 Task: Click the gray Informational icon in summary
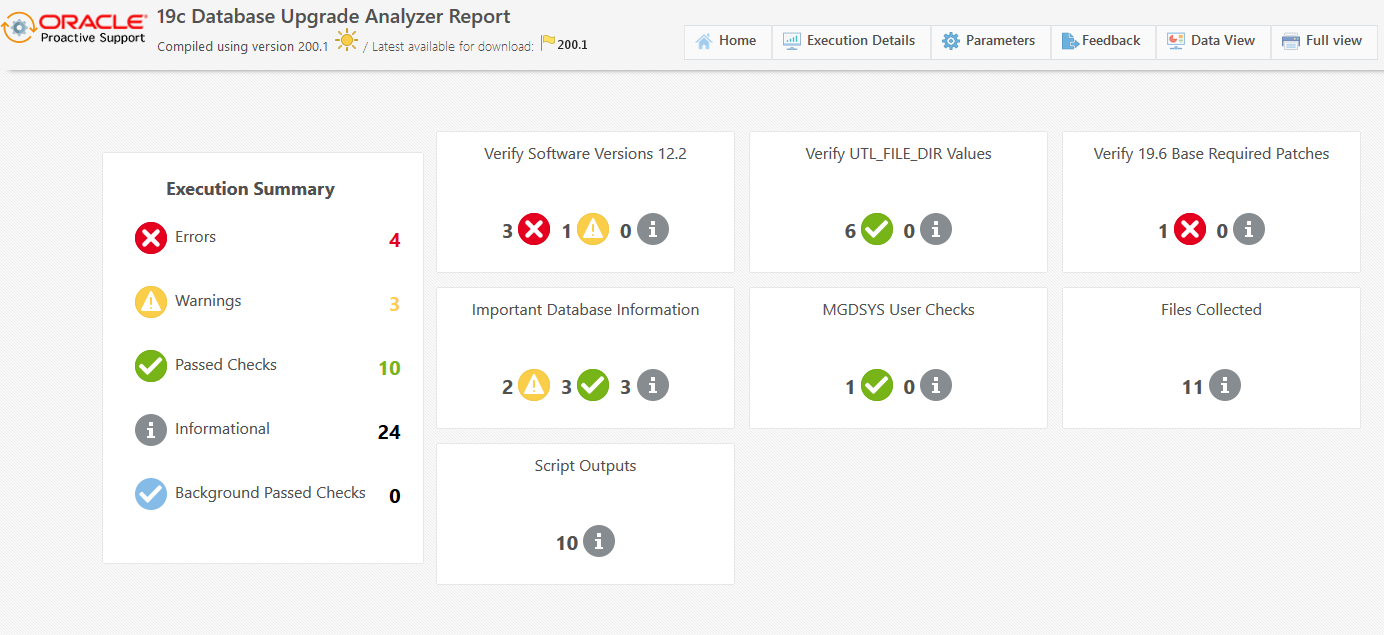pos(151,430)
